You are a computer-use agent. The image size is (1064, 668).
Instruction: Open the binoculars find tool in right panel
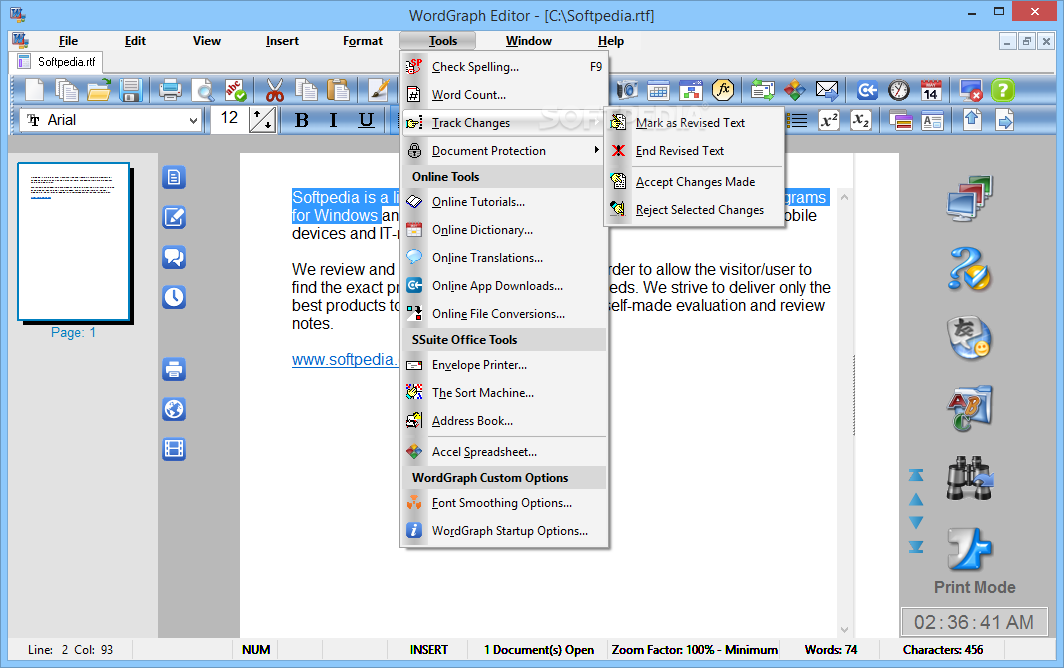tap(970, 479)
